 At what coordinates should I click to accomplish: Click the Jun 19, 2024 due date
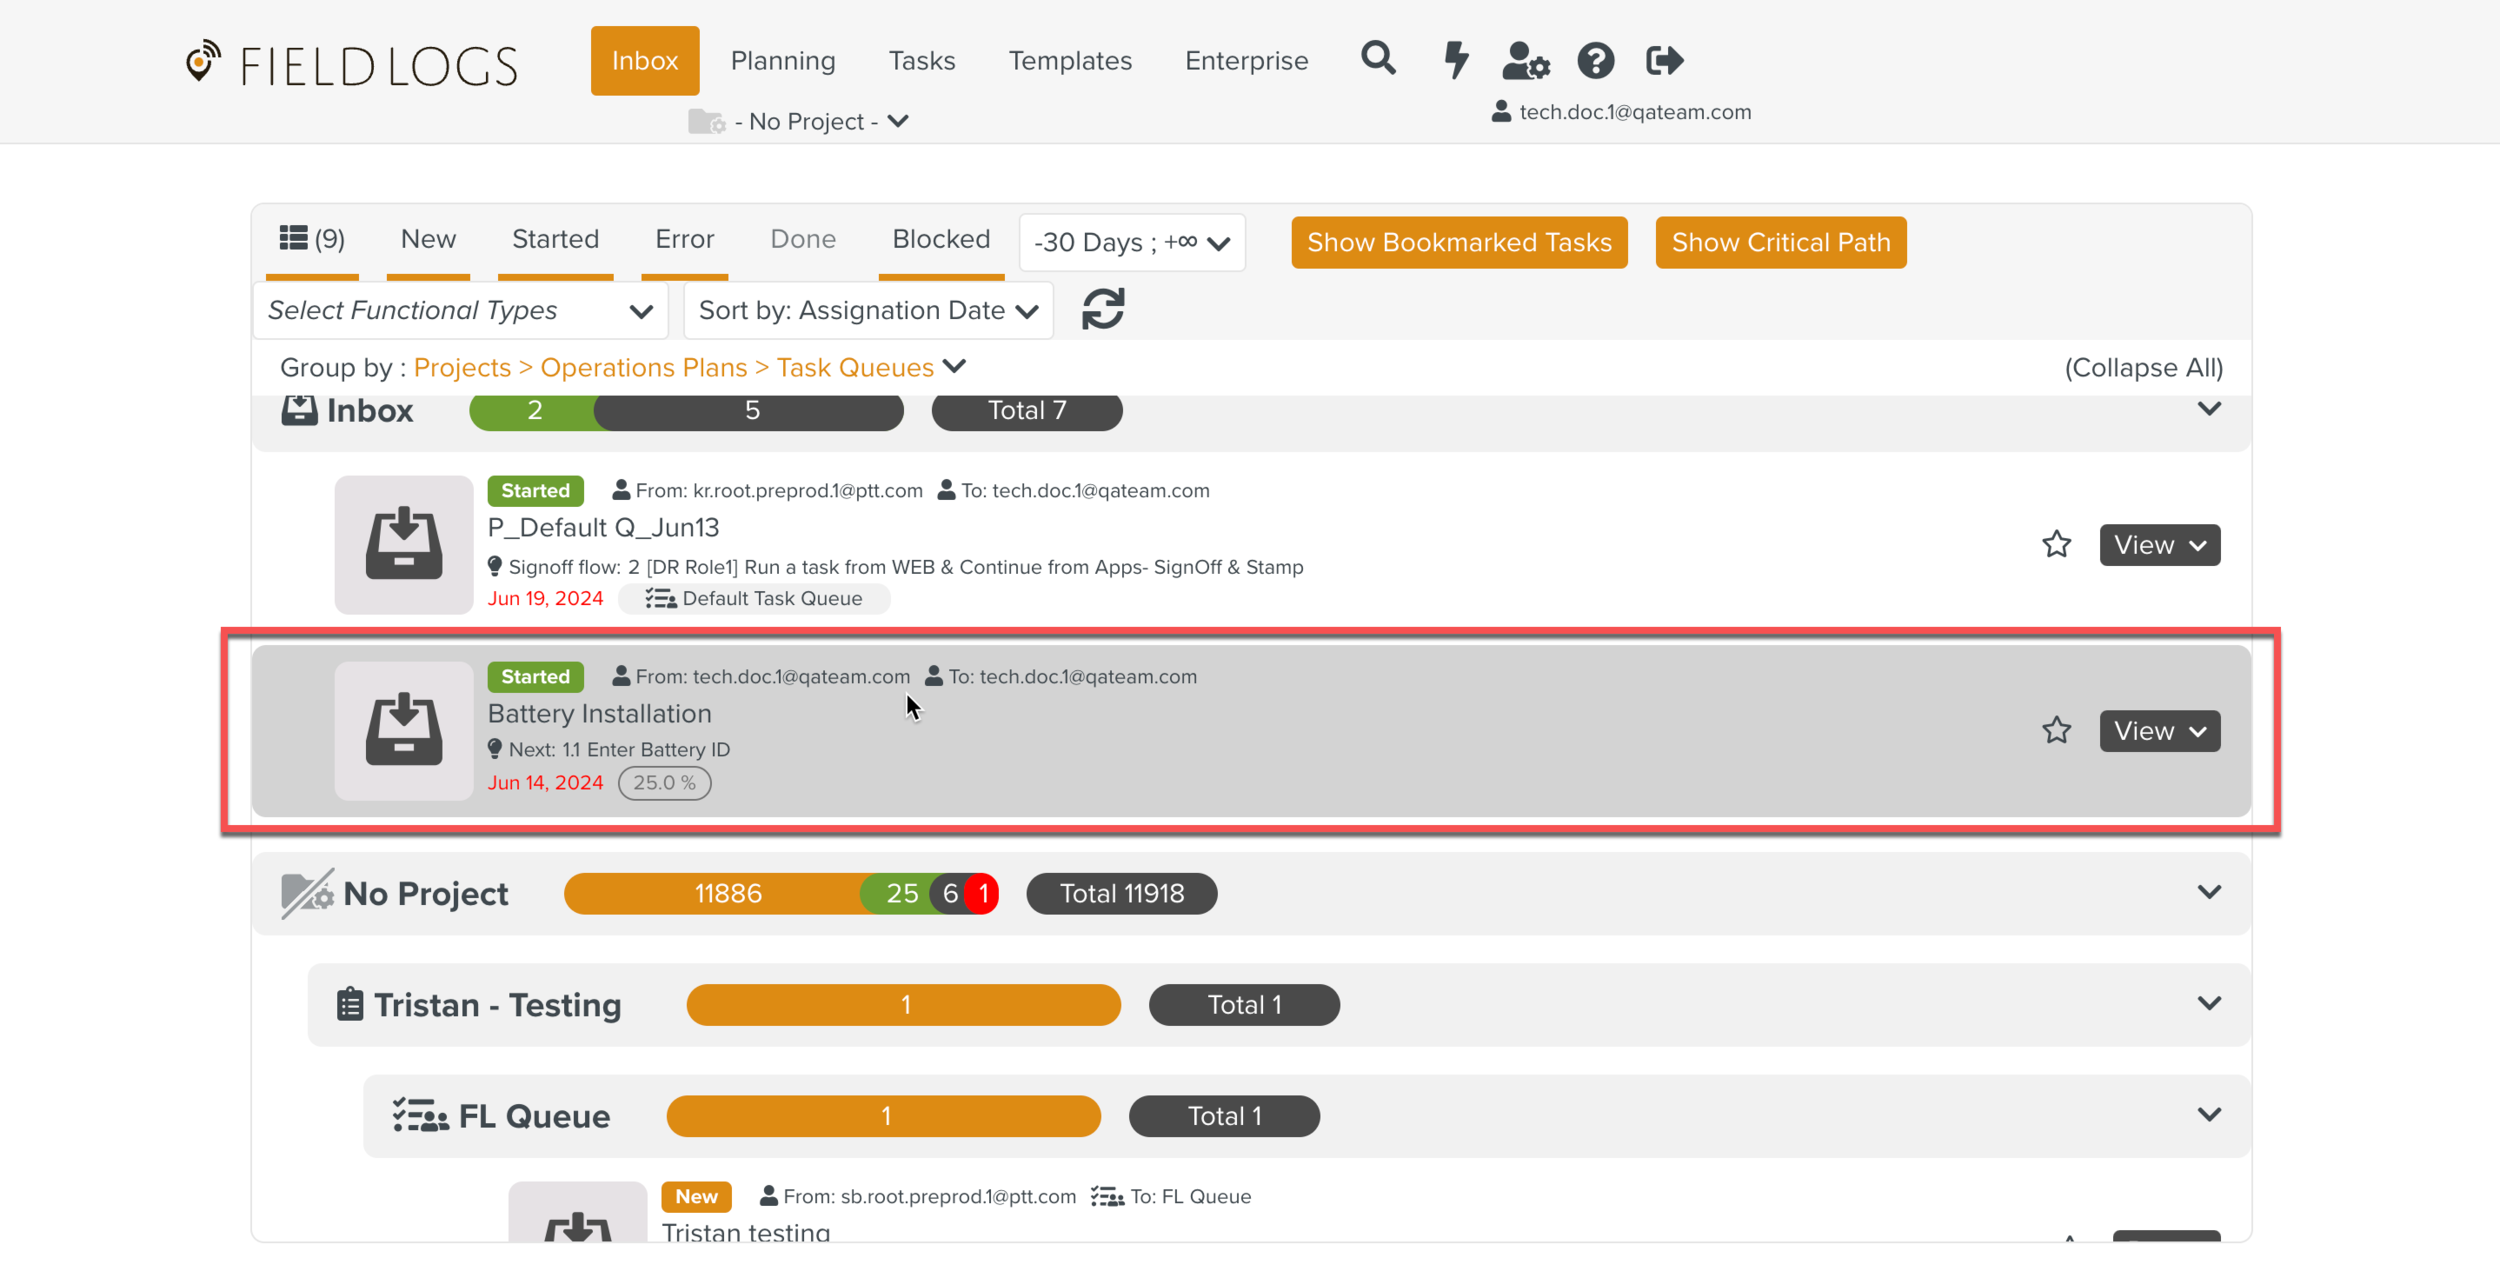coord(545,598)
